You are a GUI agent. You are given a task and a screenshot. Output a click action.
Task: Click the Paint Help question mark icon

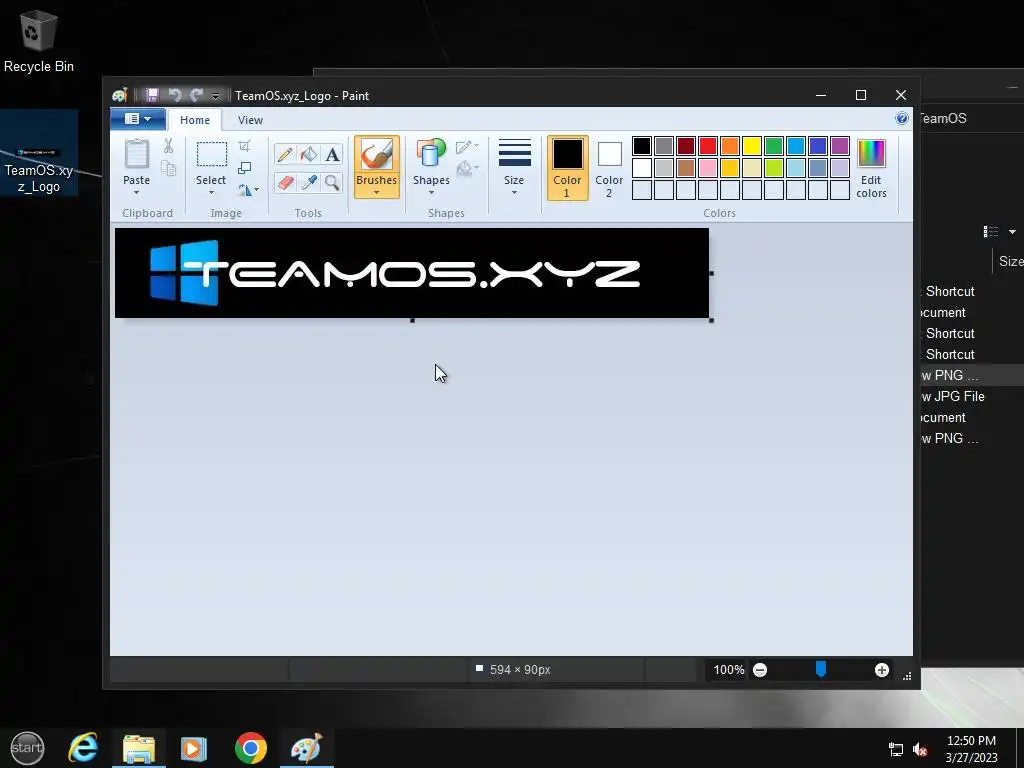(902, 118)
